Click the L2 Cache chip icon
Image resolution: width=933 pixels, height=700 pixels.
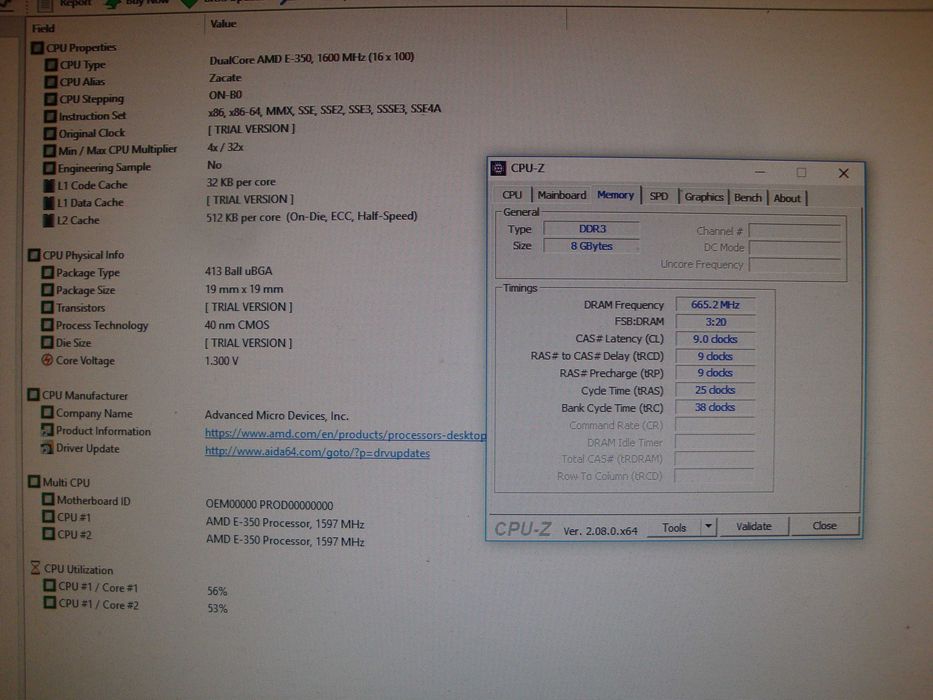tap(48, 220)
